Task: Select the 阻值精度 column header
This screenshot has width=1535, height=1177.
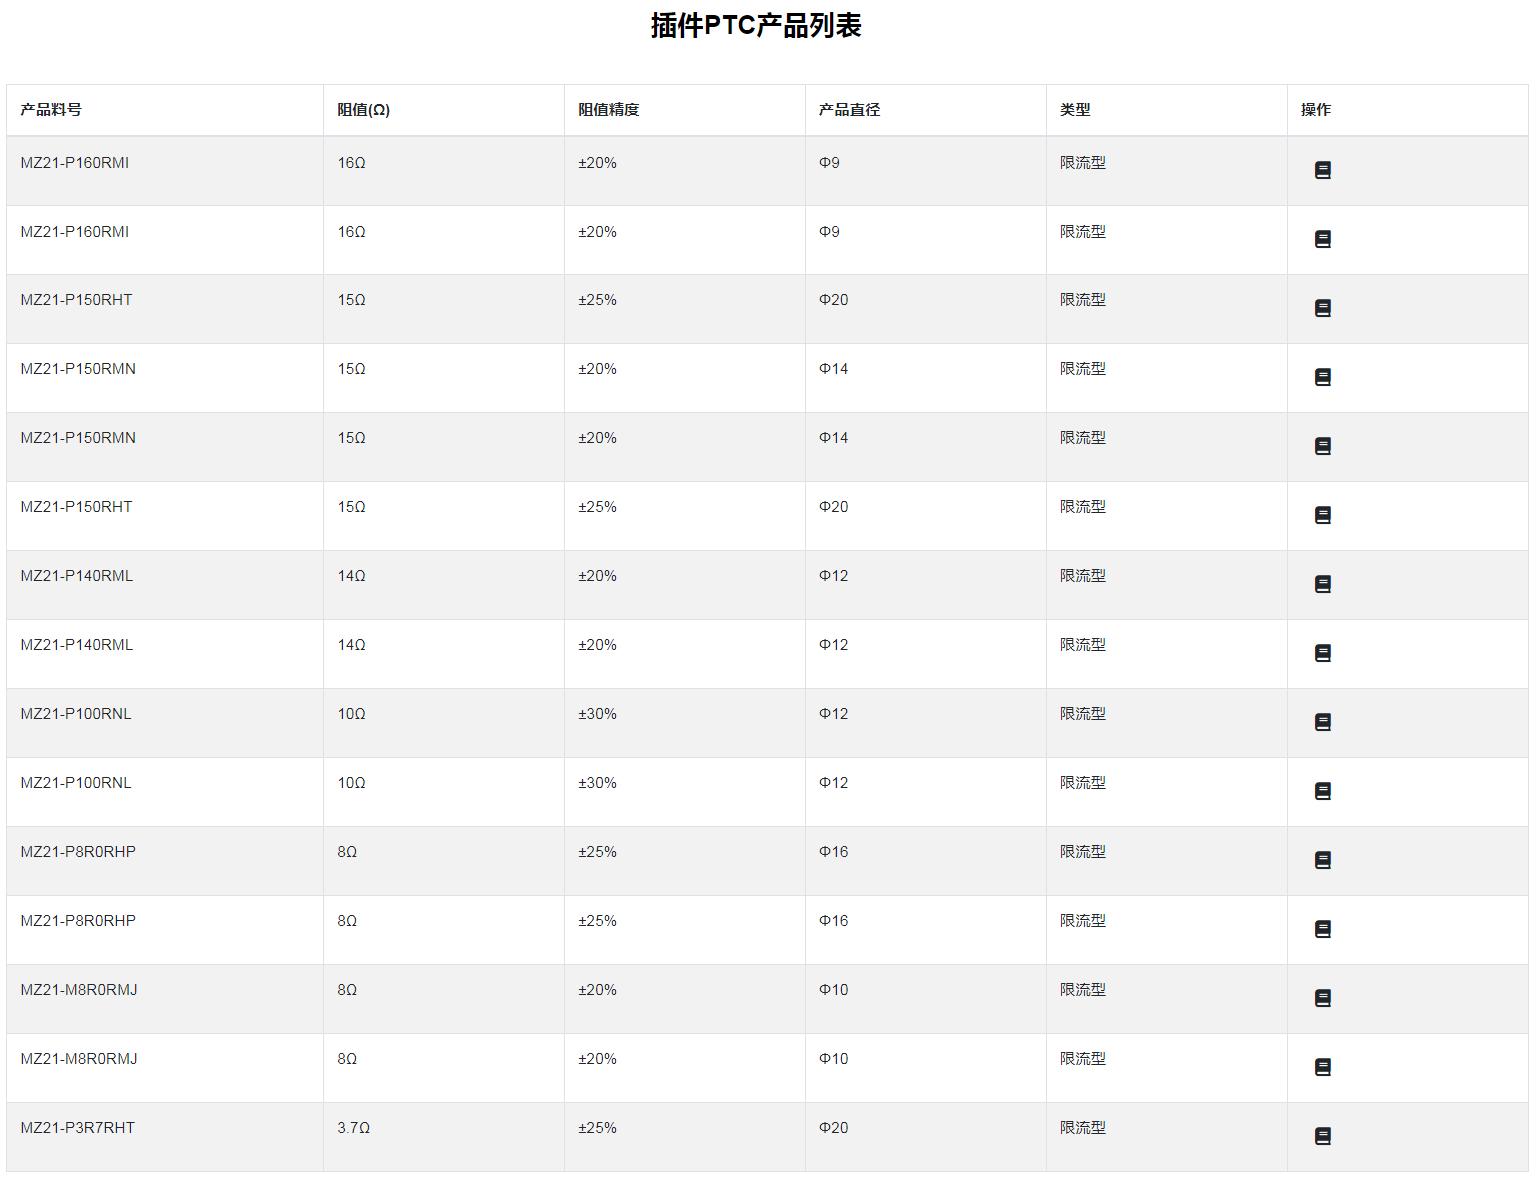Action: tap(608, 110)
